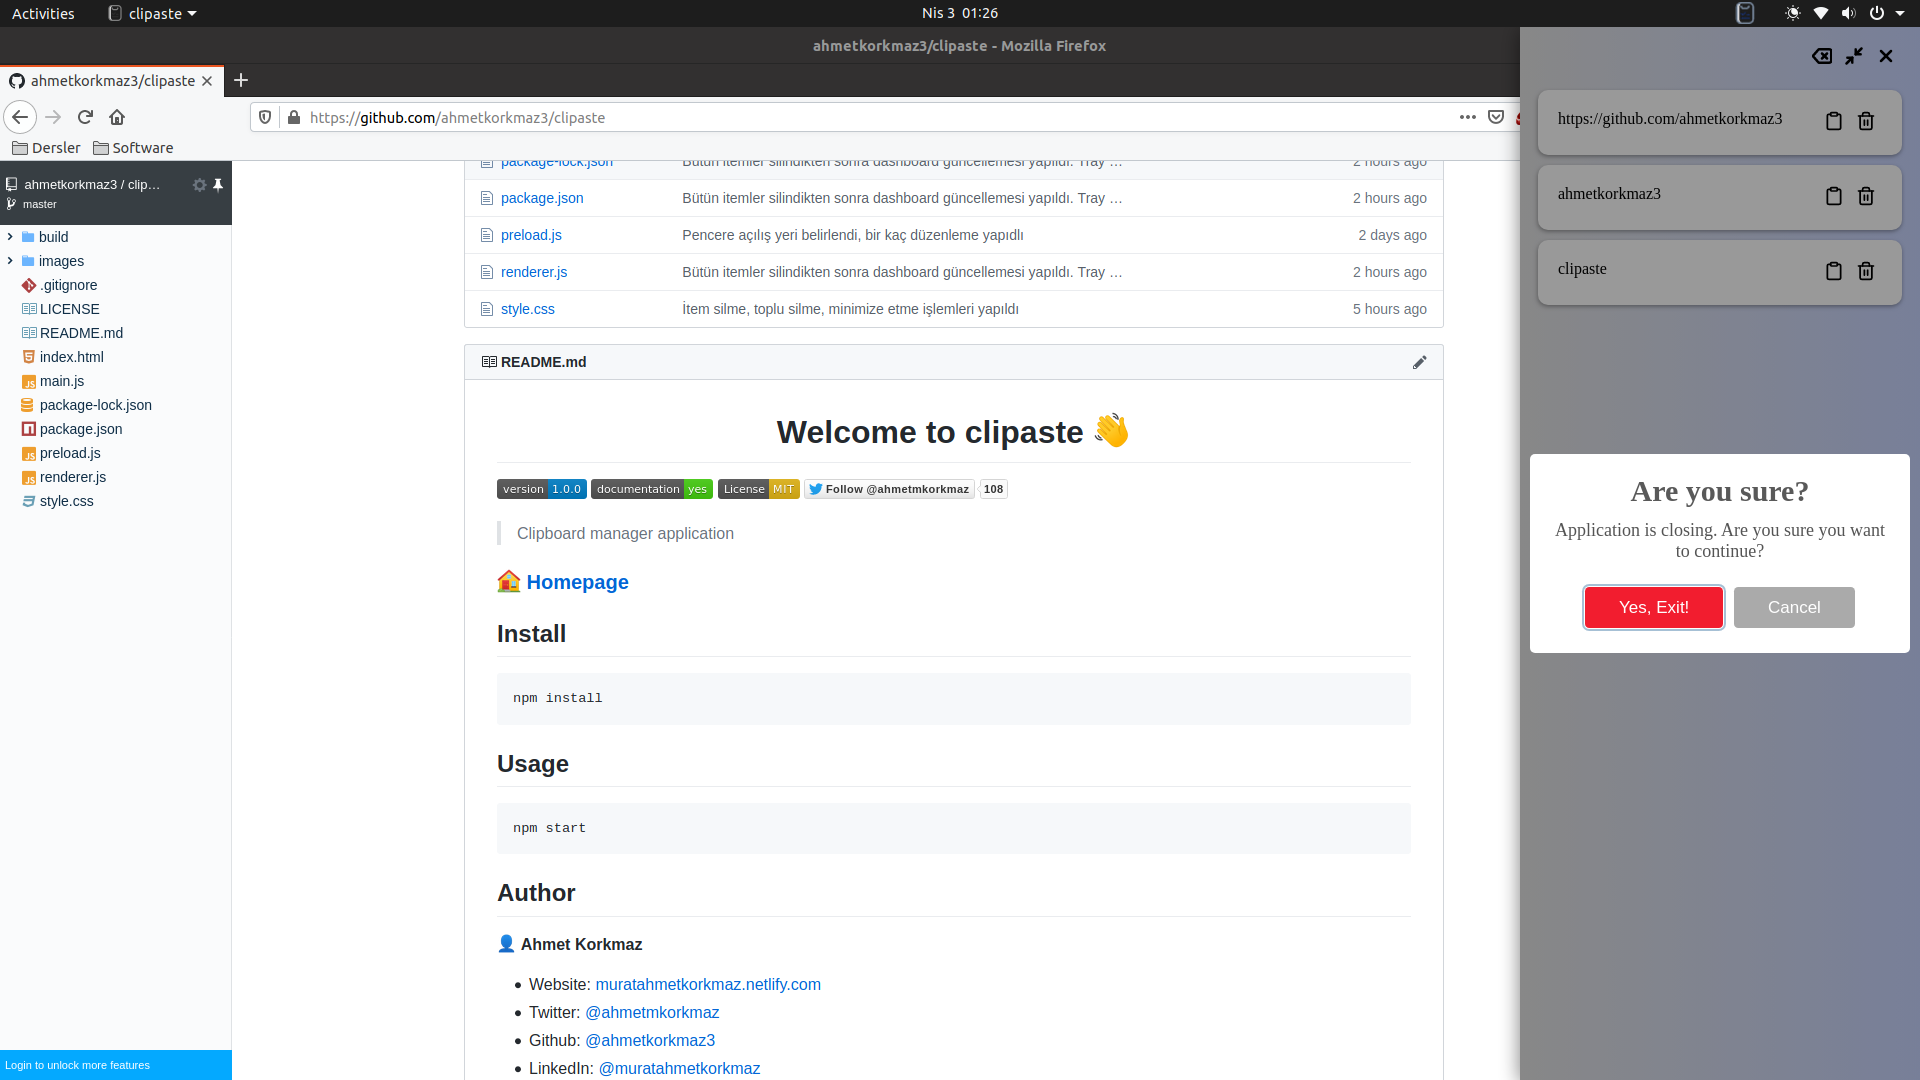Open Octotree settings gear
Image resolution: width=1920 pixels, height=1080 pixels.
(x=199, y=185)
